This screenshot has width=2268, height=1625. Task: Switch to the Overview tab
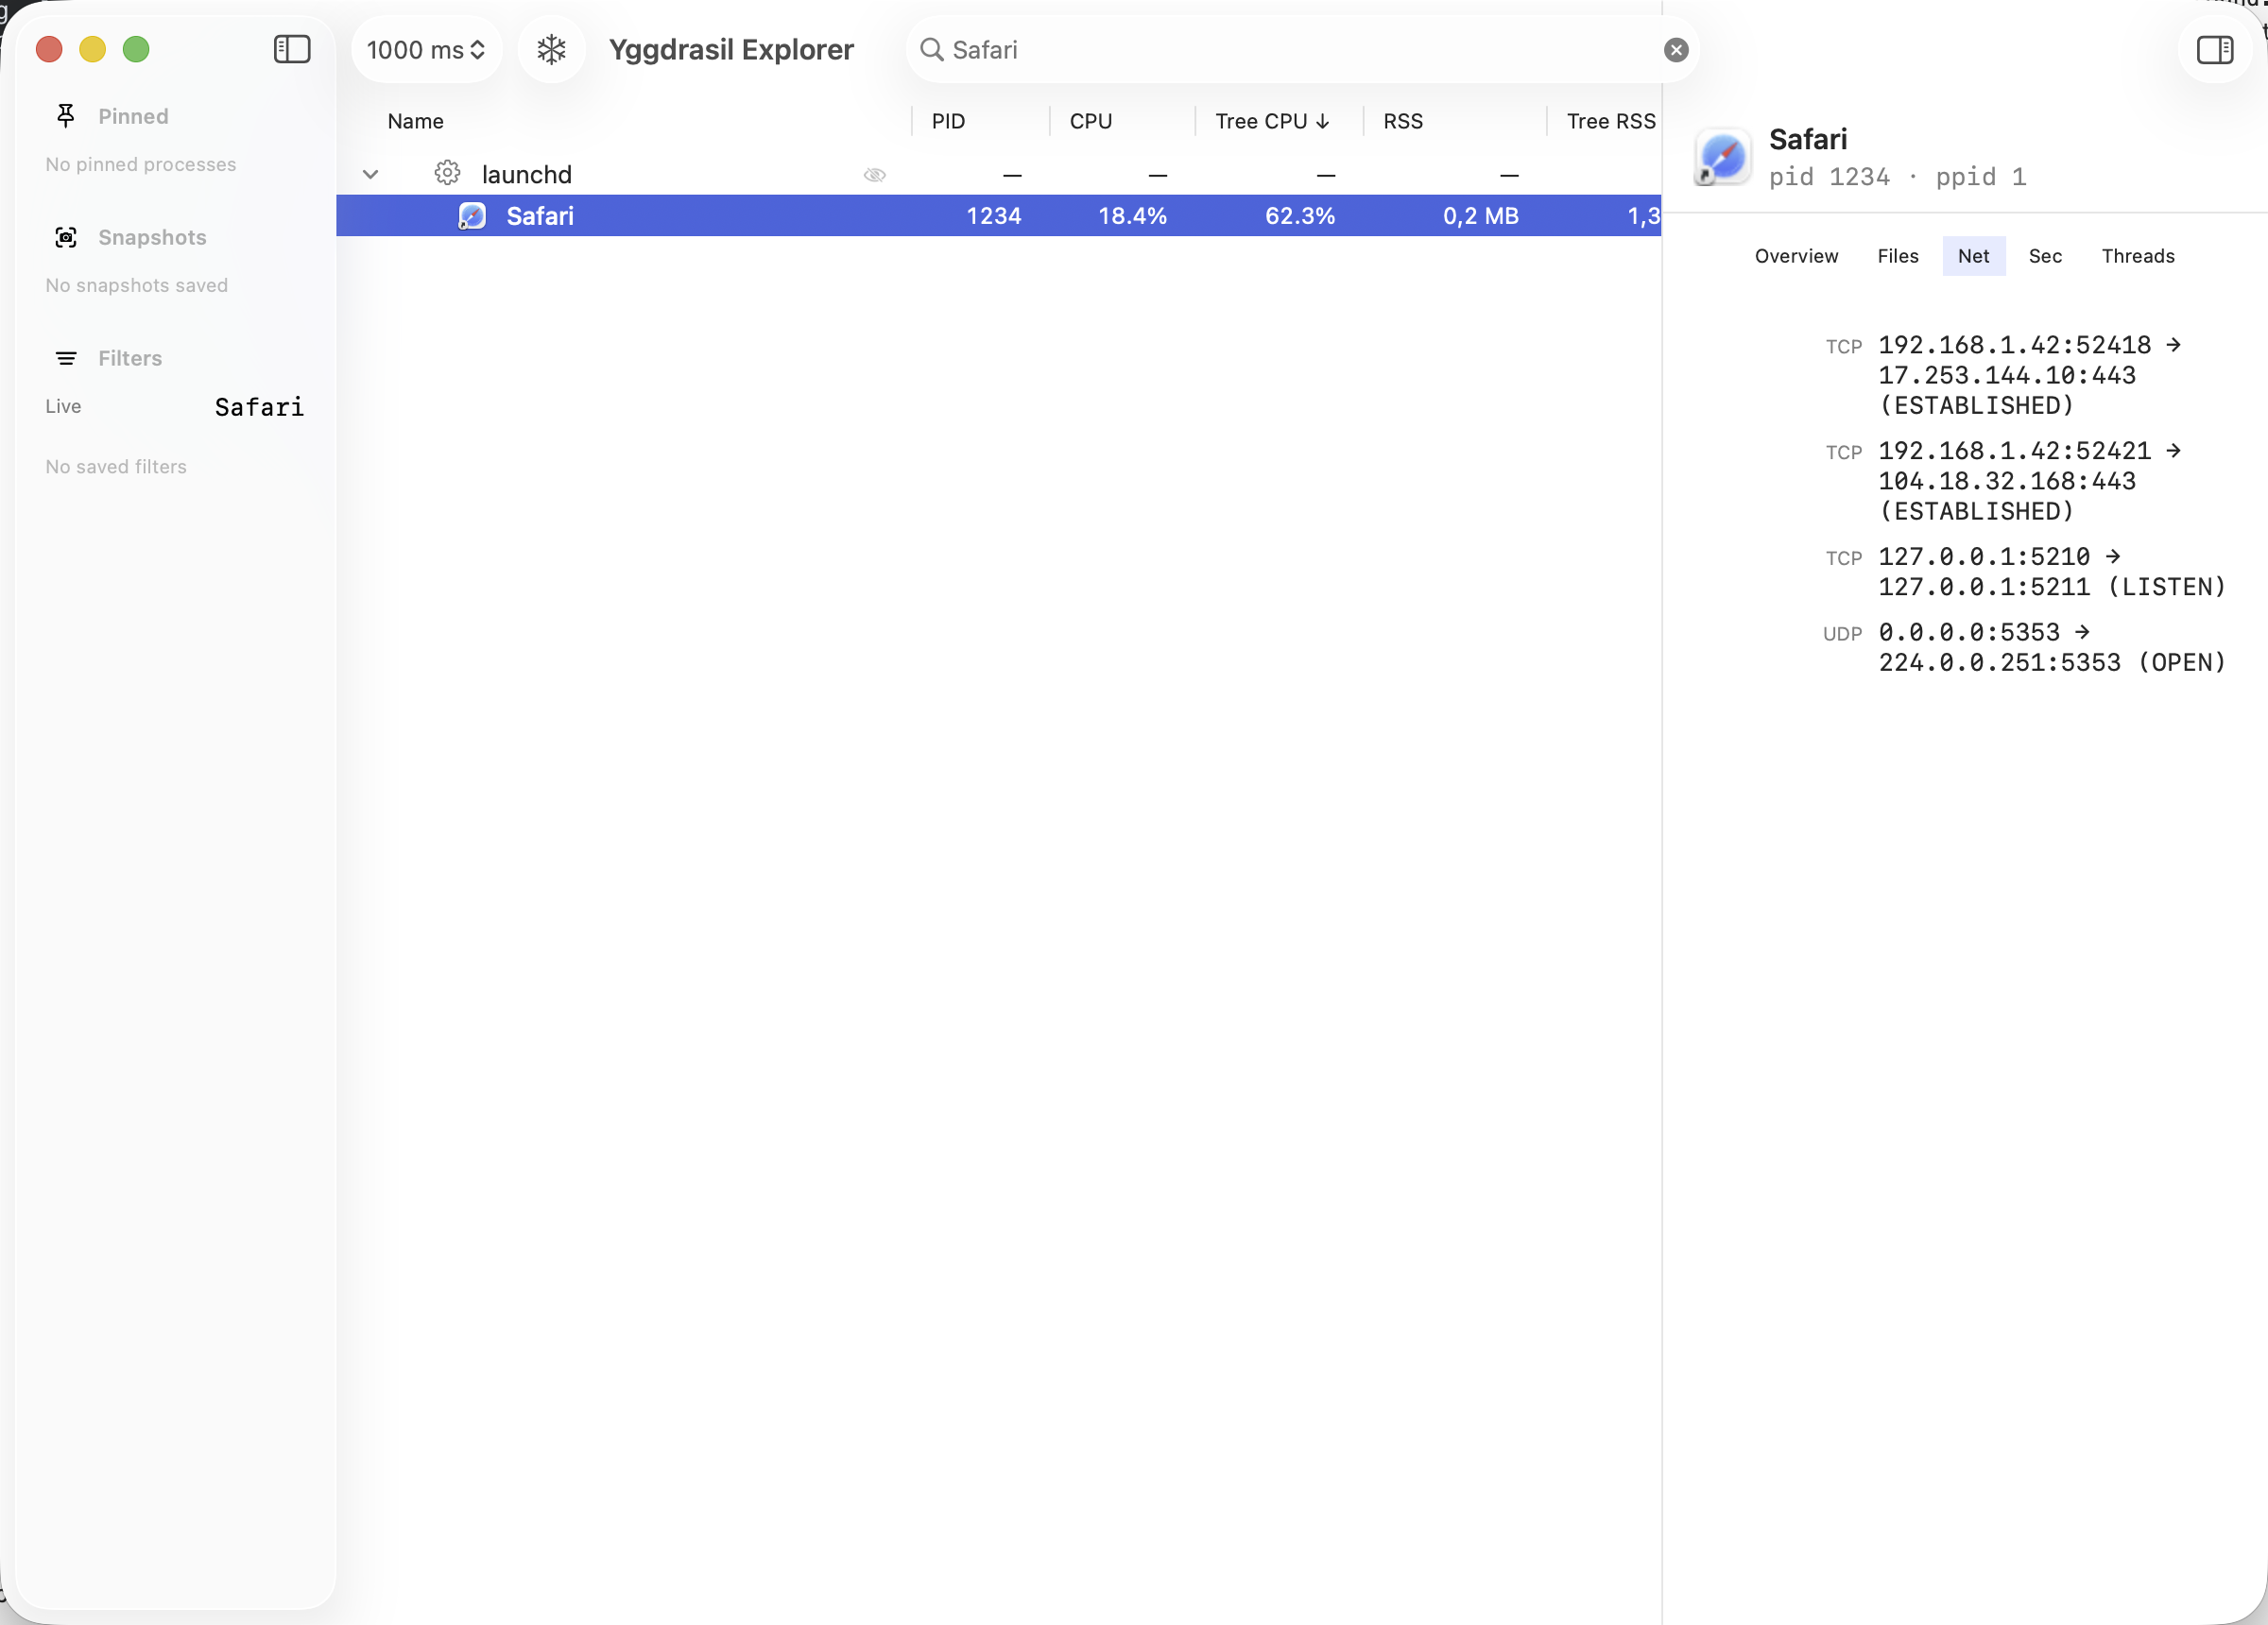click(x=1796, y=256)
